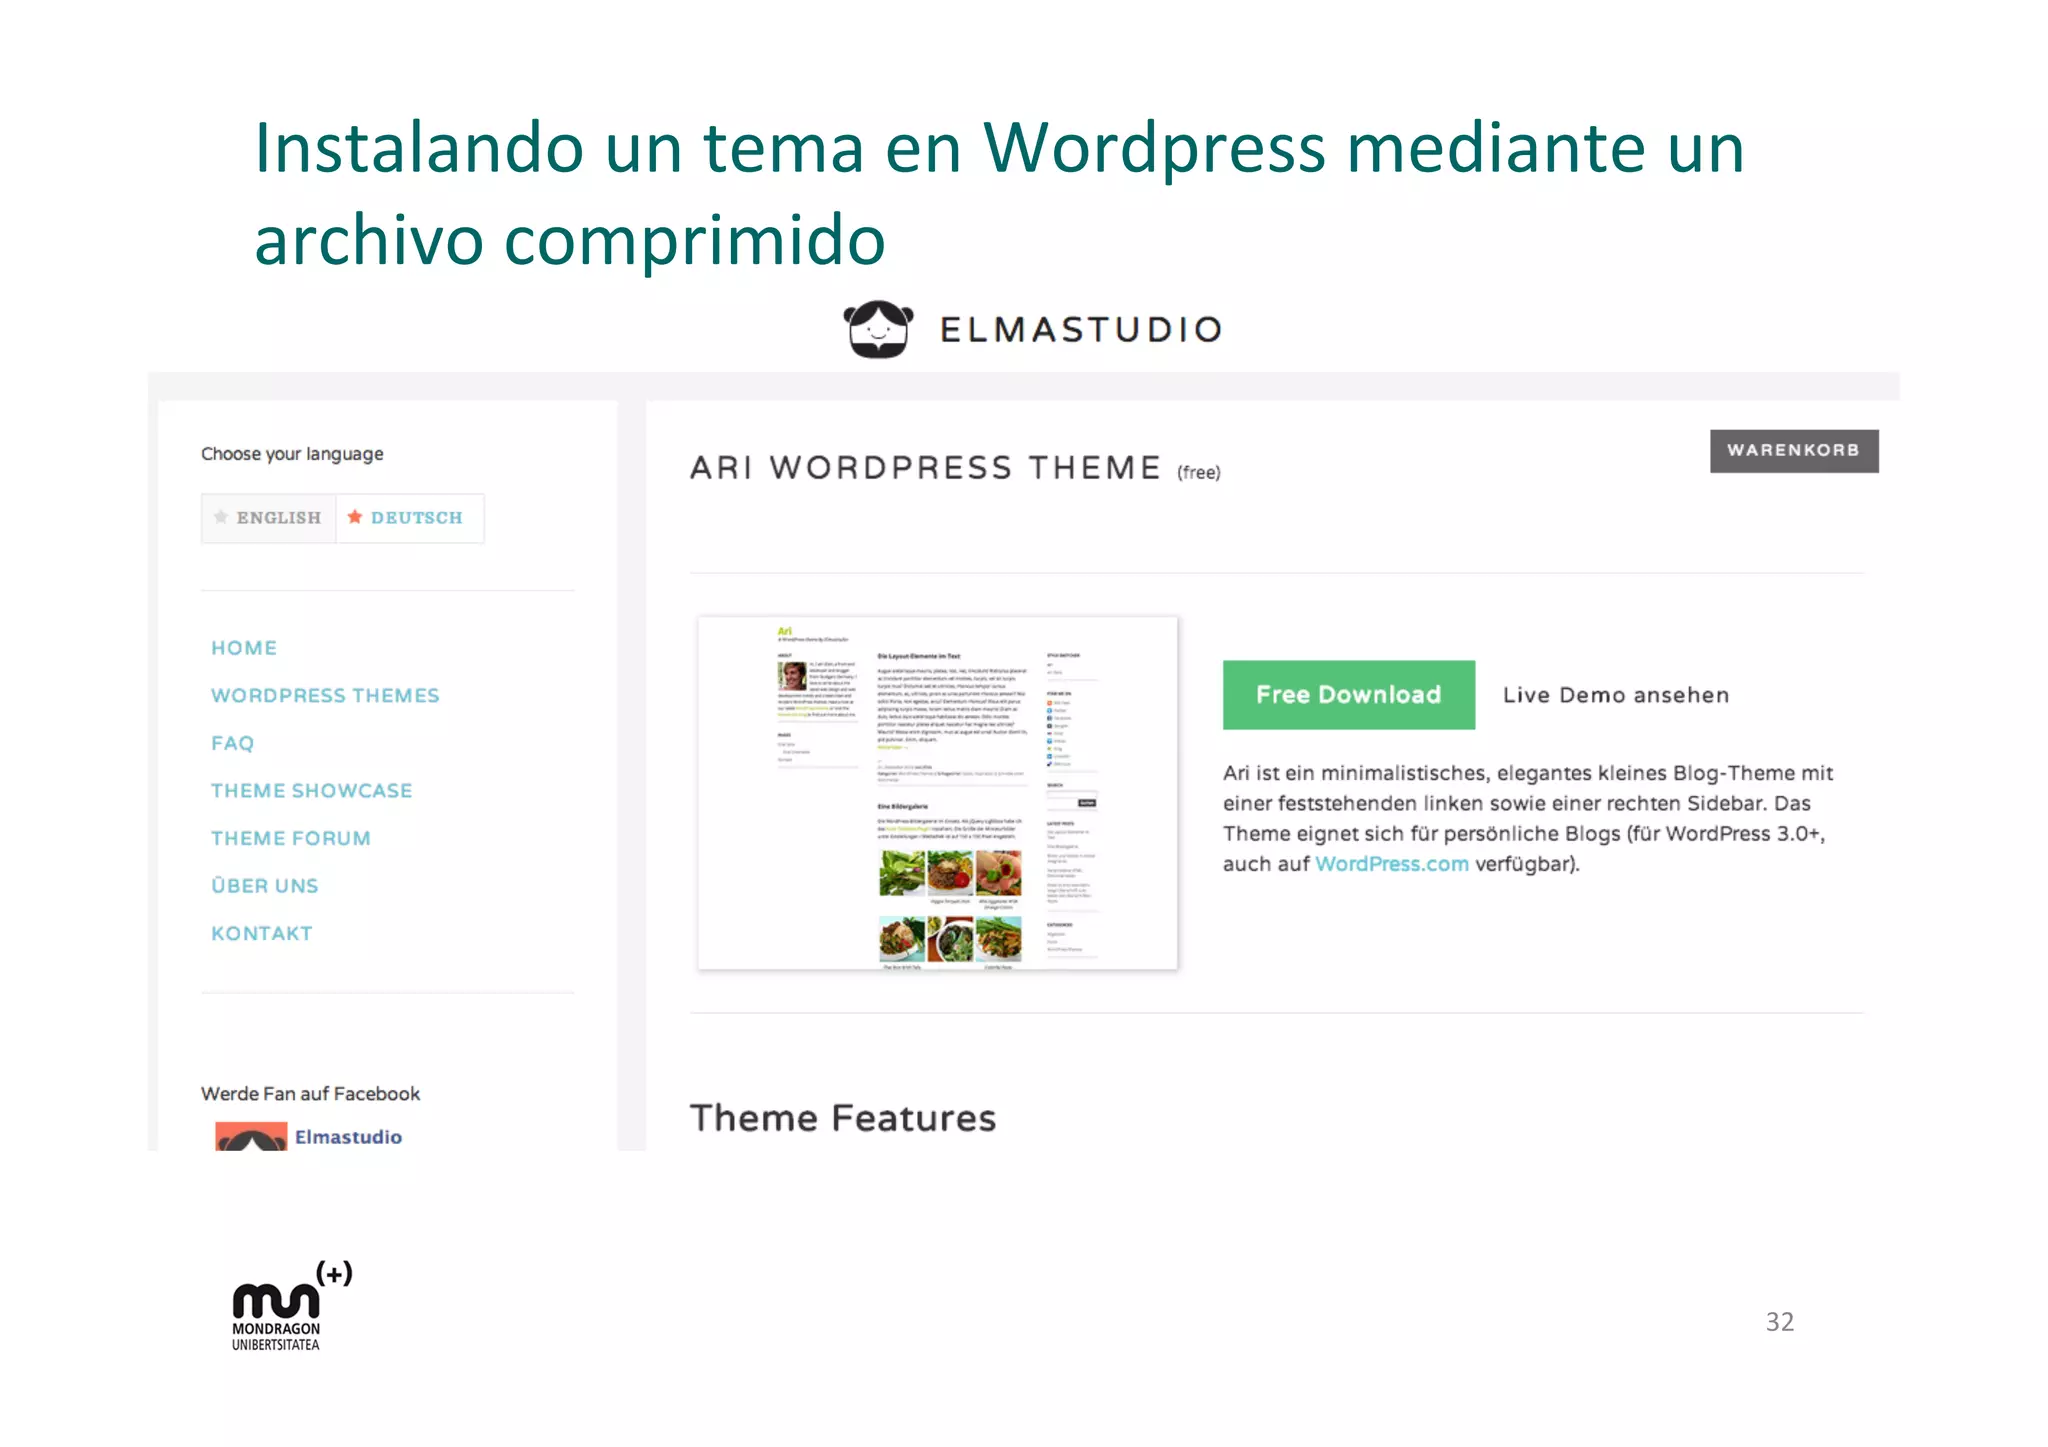Click the Elmastudio Facebook page link
The width and height of the screenshot is (2048, 1447).
pyautogui.click(x=348, y=1137)
